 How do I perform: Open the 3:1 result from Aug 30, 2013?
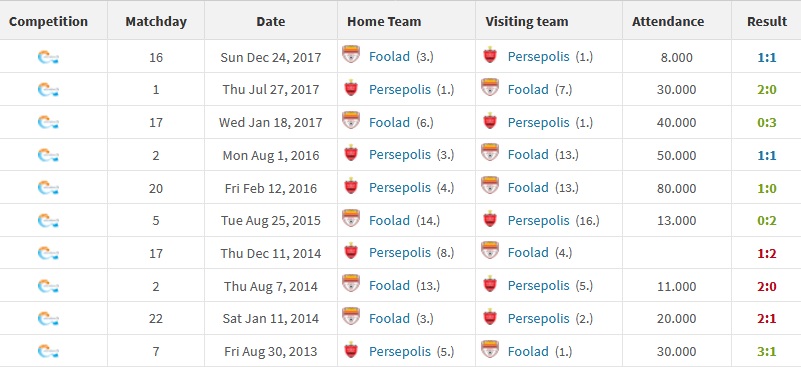click(767, 352)
